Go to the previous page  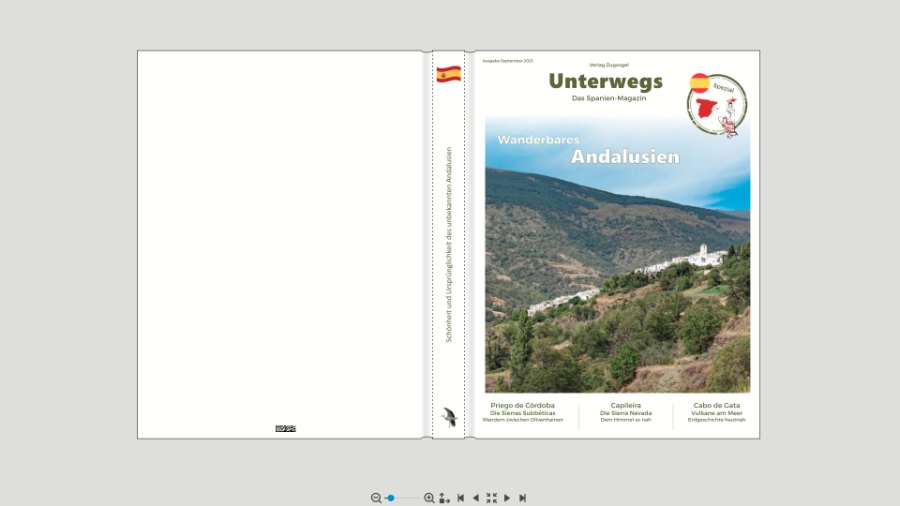[x=475, y=498]
